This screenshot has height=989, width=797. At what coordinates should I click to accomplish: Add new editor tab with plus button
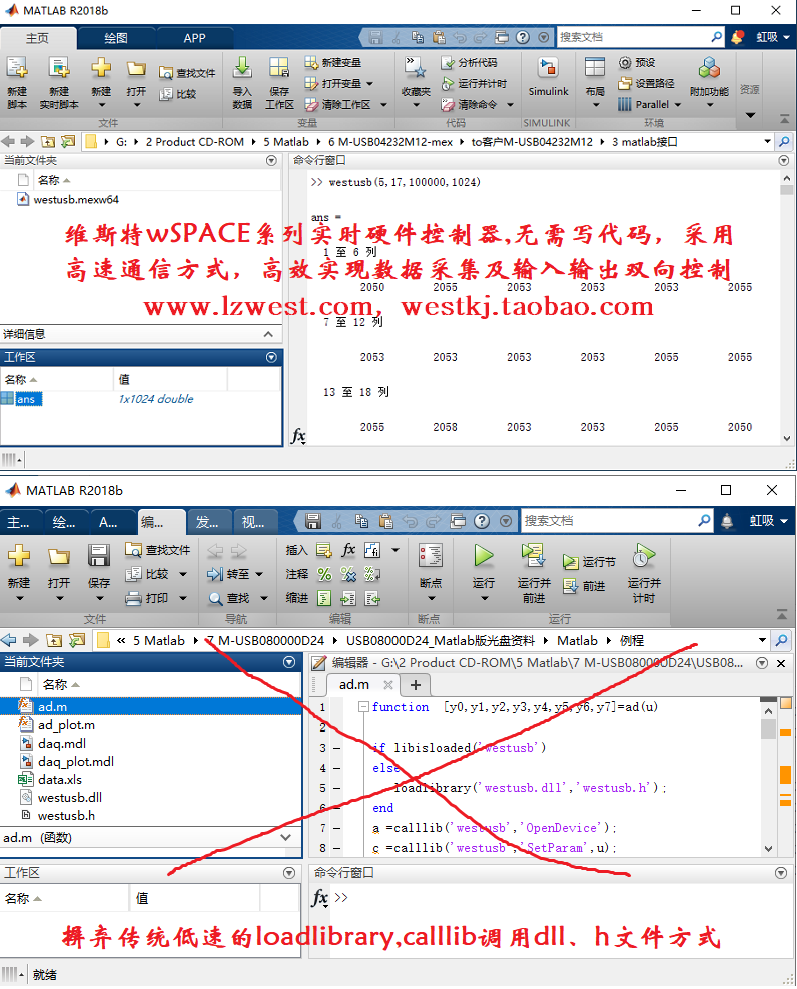pyautogui.click(x=416, y=684)
